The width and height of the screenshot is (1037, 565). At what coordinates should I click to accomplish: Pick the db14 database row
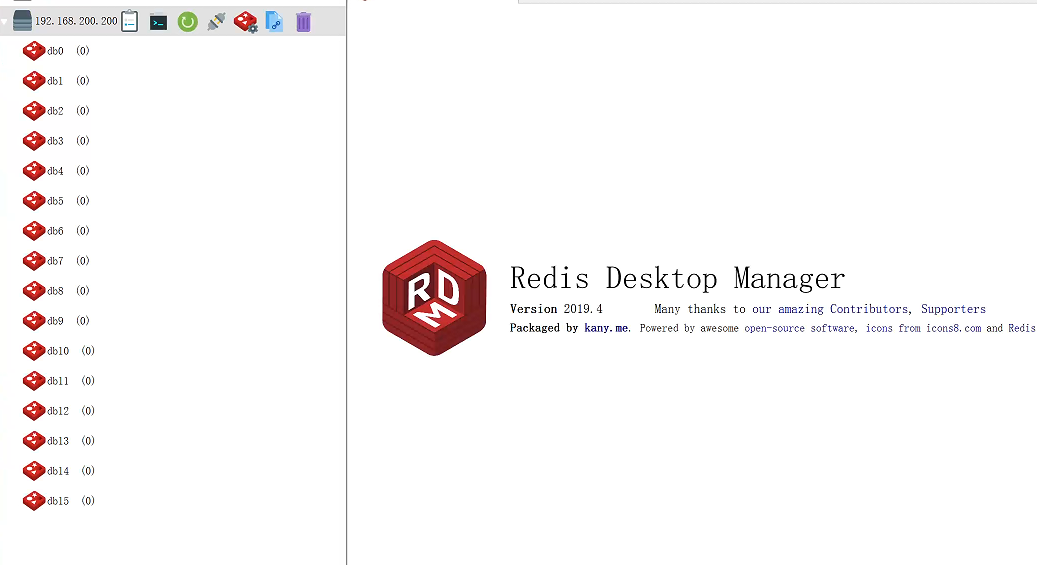coord(59,470)
